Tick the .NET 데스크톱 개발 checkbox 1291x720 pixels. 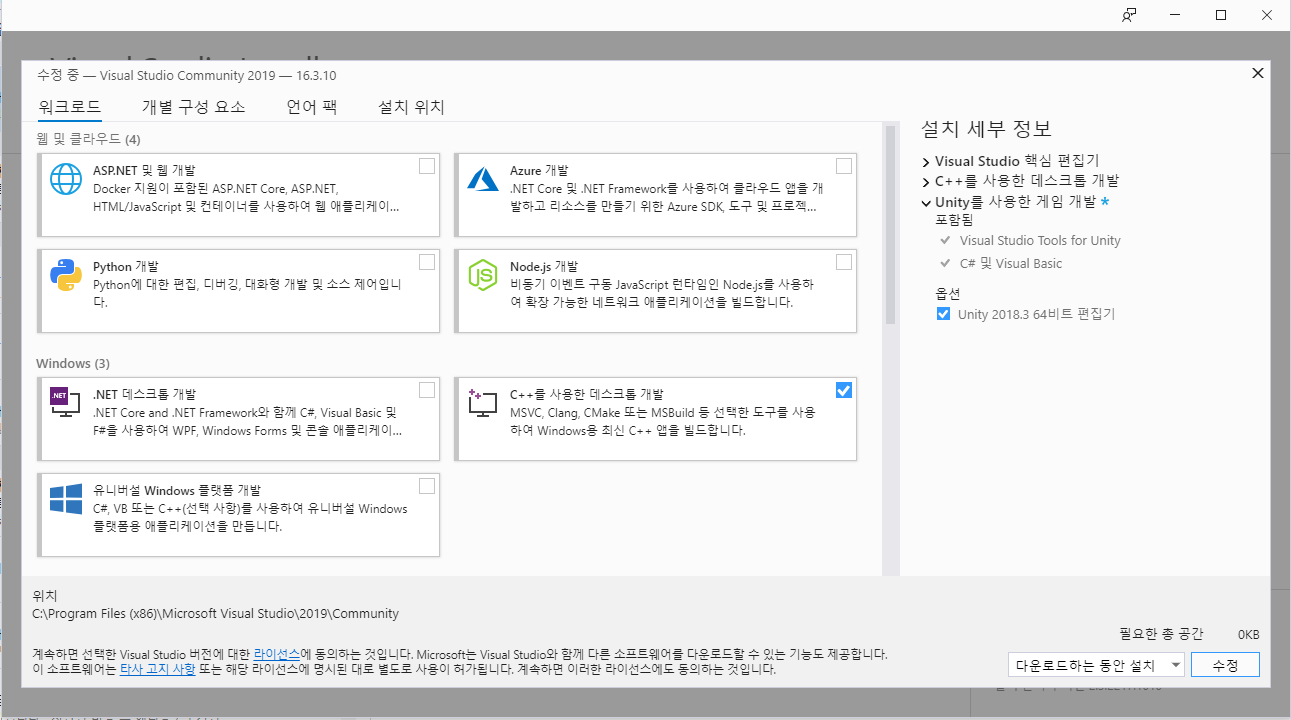427,390
